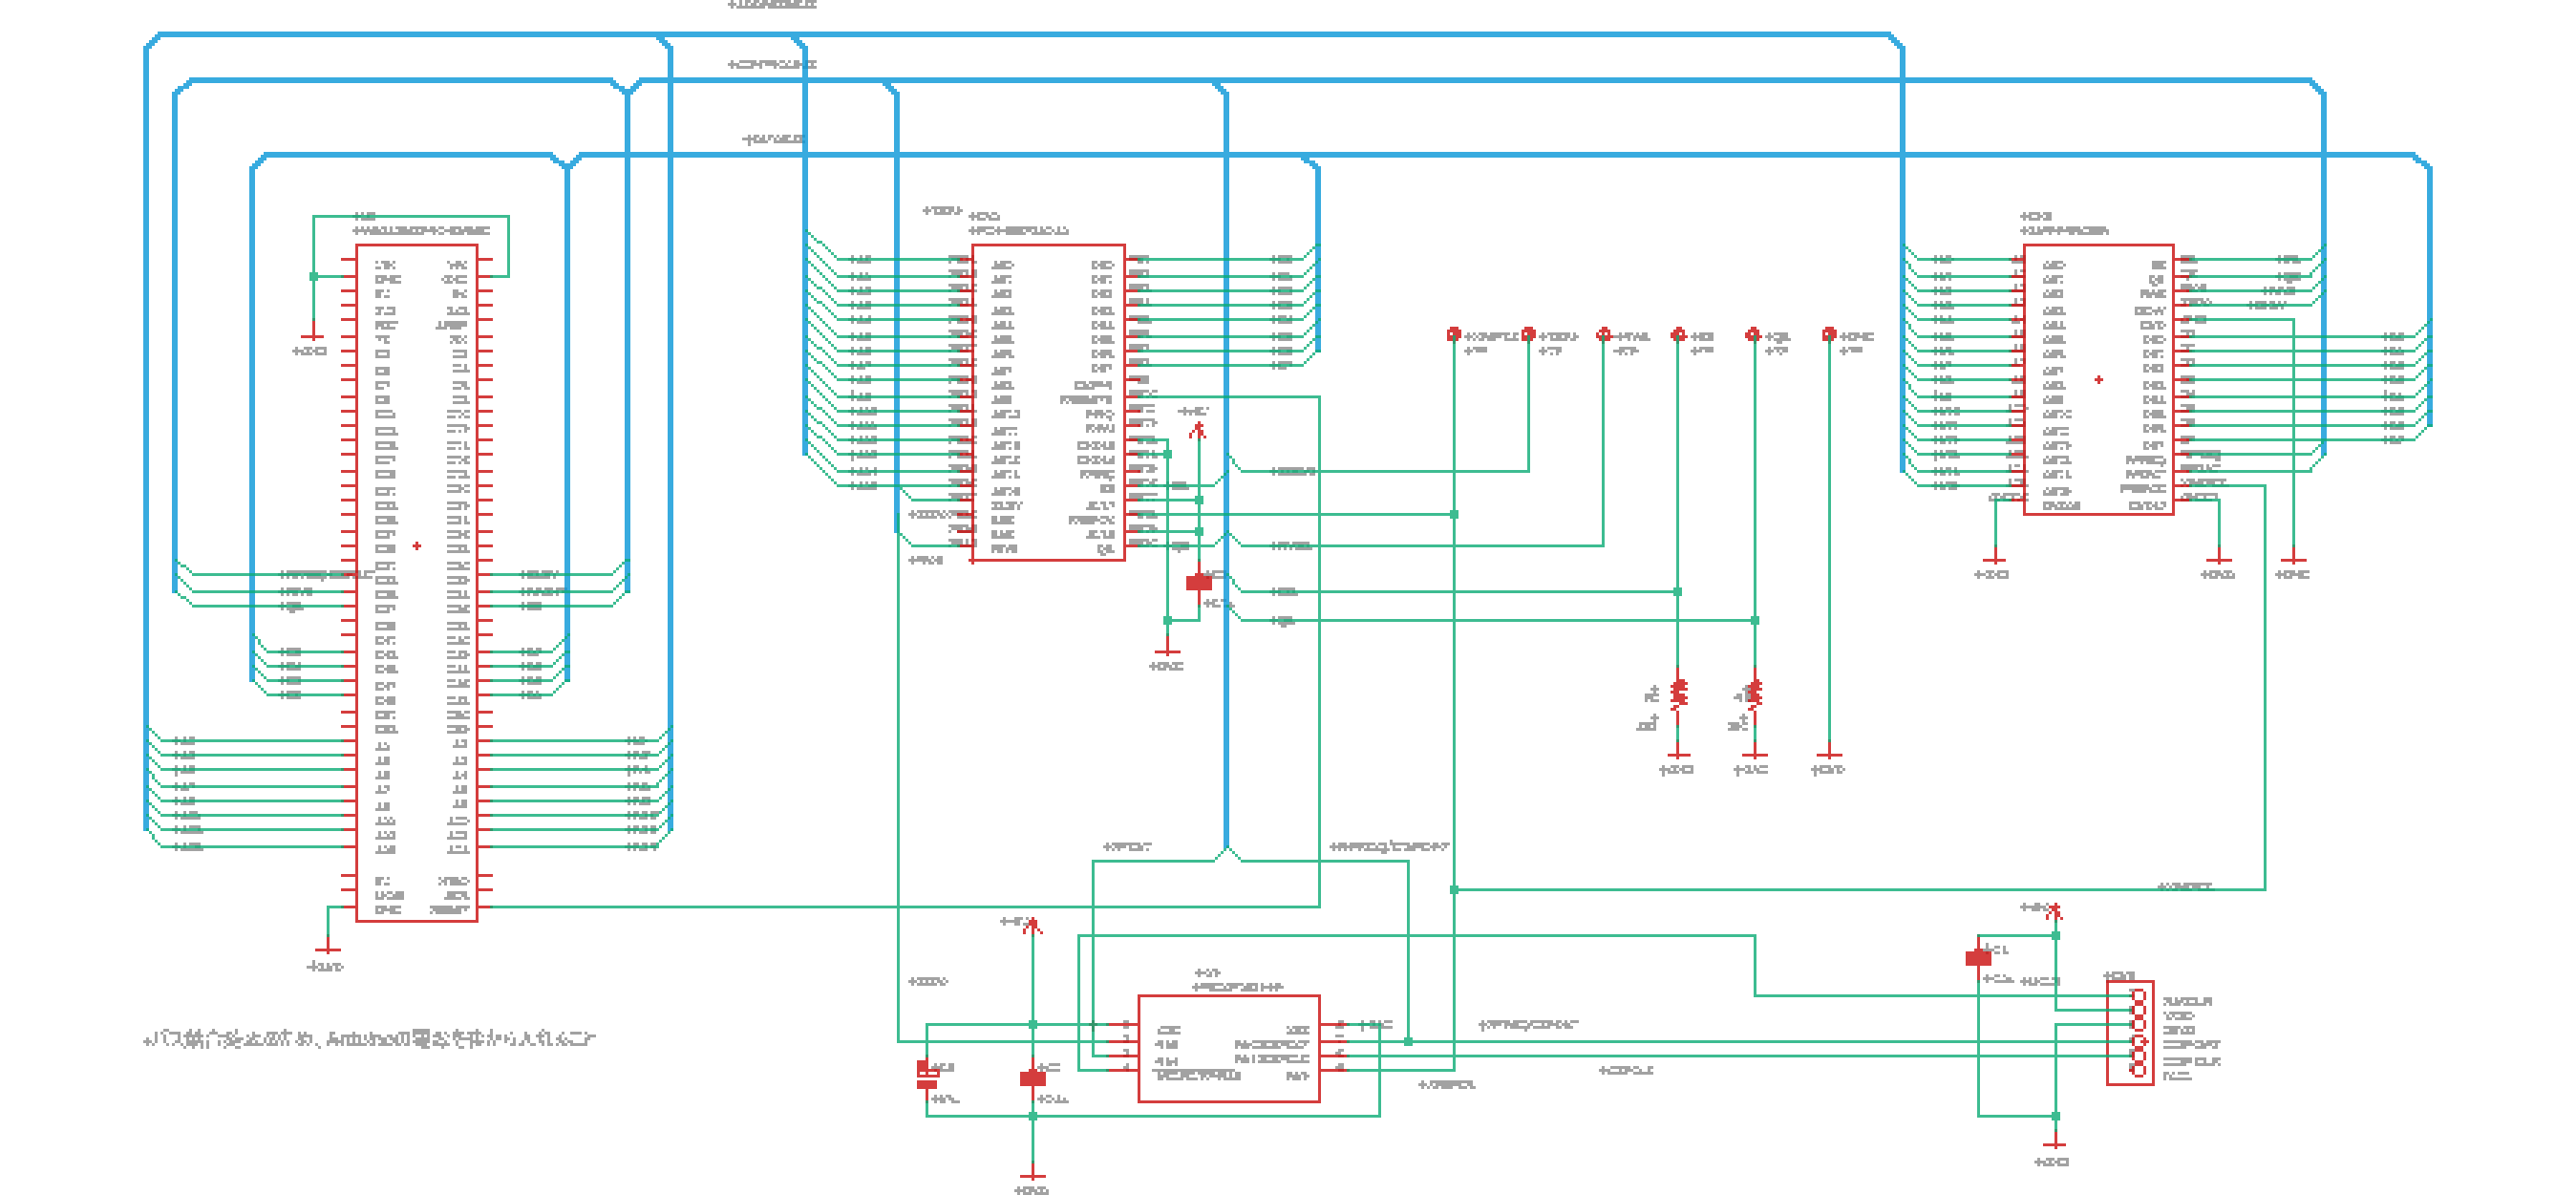Click the VCC arrow above 6-pin connector

click(x=2055, y=911)
